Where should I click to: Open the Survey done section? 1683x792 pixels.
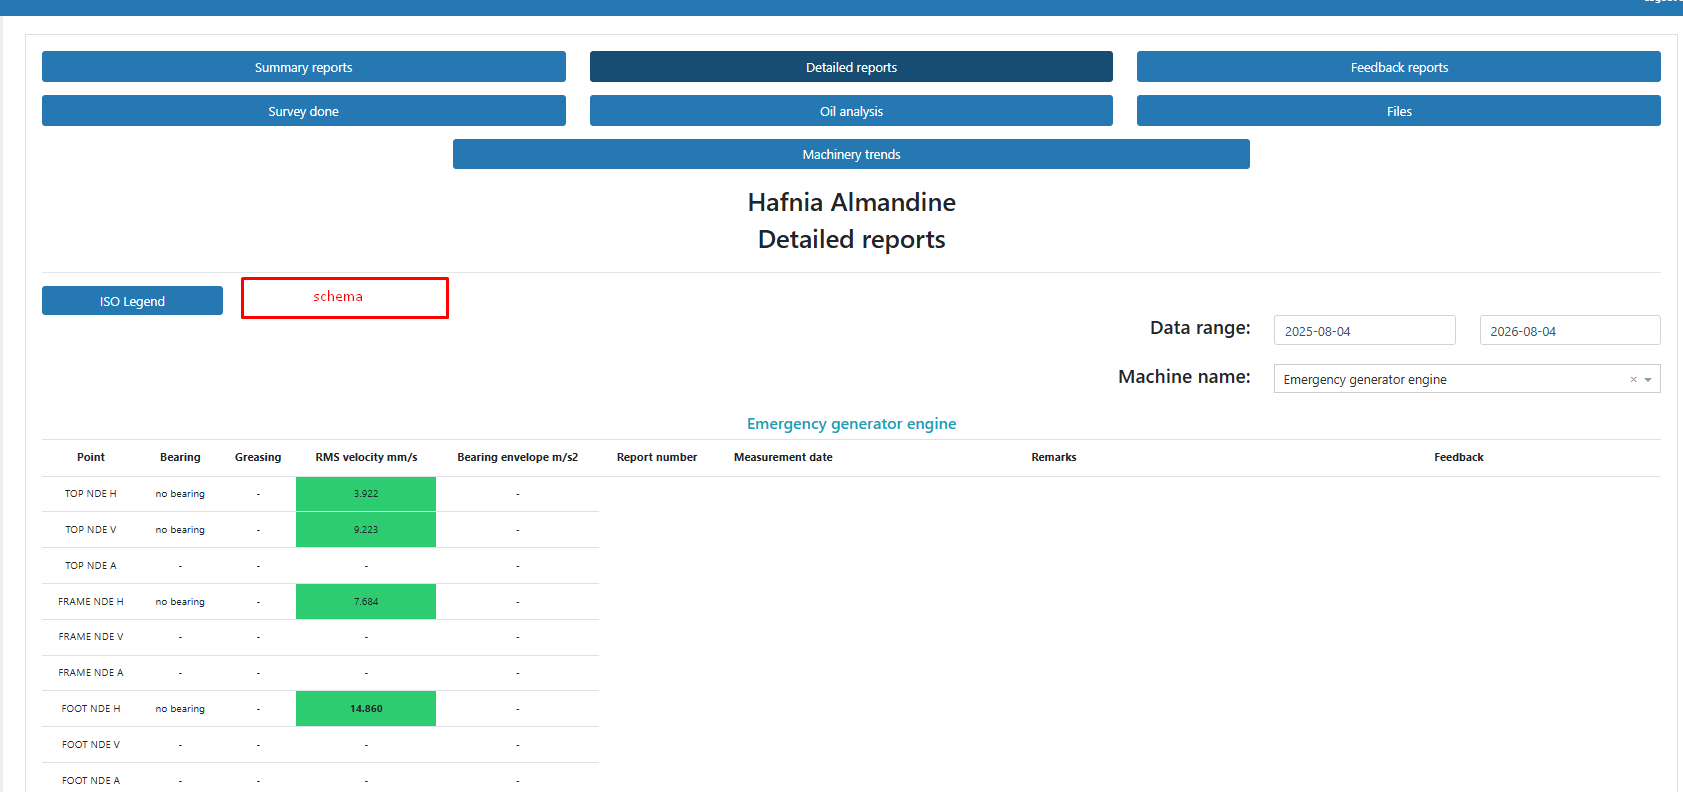point(304,111)
